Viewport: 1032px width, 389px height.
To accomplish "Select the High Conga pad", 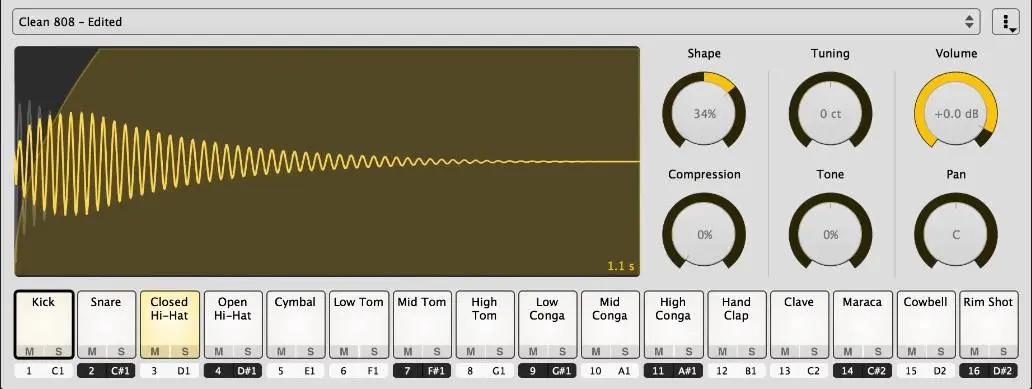I will pos(673,324).
